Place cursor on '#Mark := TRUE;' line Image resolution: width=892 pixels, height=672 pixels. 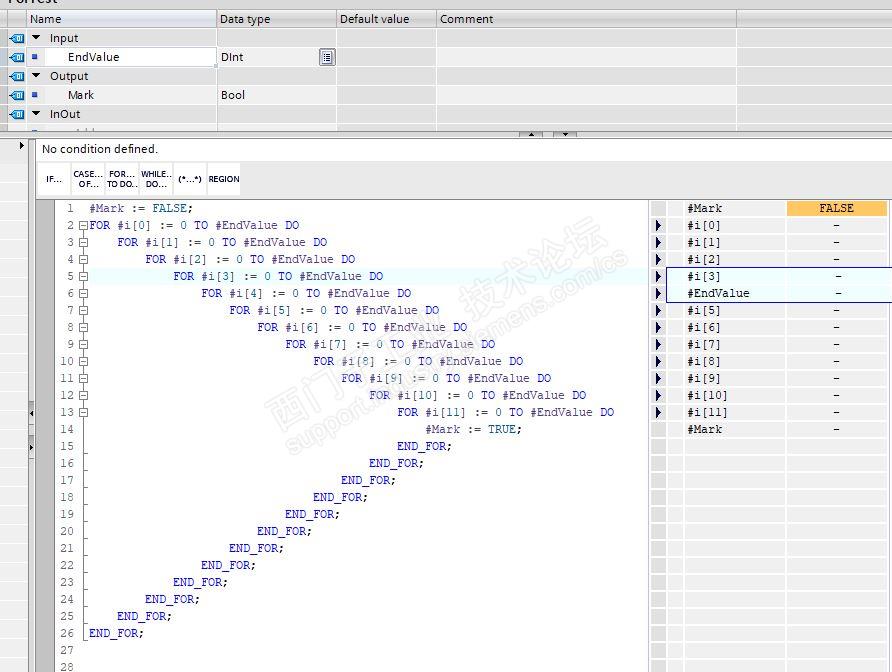[473, 430]
